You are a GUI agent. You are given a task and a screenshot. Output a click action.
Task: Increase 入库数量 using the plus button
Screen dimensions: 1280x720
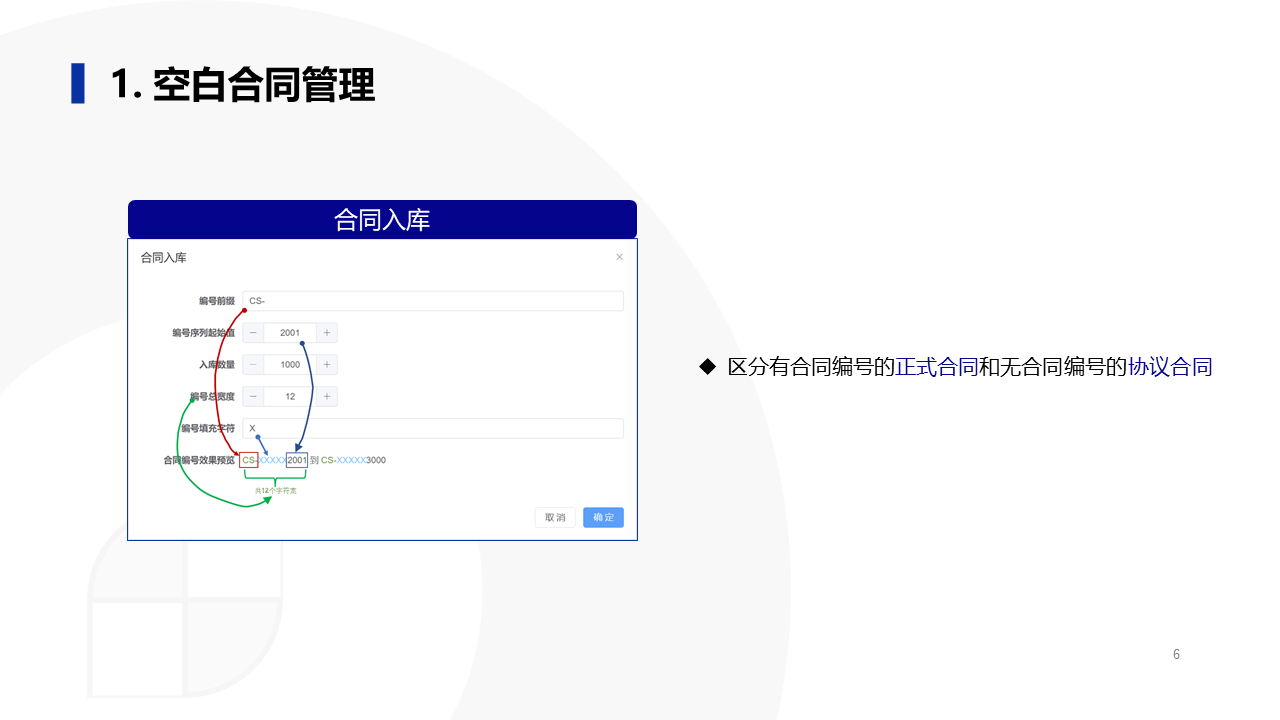pyautogui.click(x=327, y=365)
